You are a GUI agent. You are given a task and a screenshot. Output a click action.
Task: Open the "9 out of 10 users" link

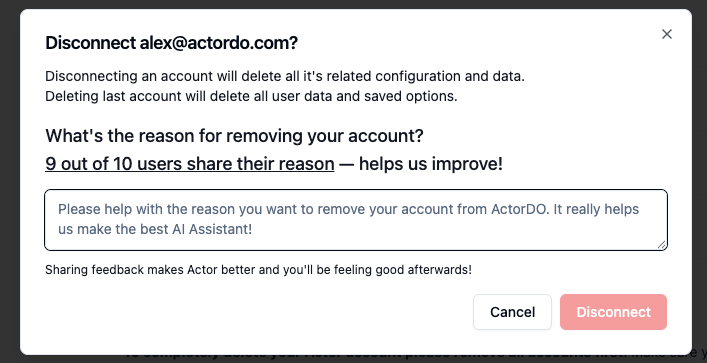pyautogui.click(x=189, y=164)
